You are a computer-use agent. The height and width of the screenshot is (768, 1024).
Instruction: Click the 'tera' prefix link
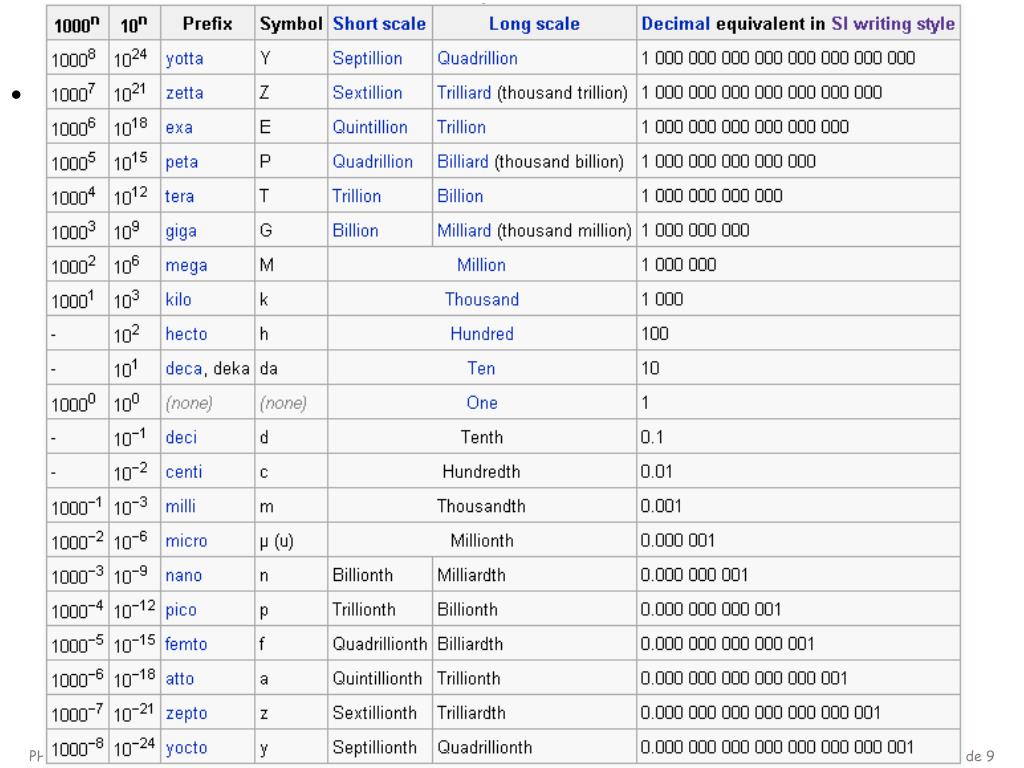pyautogui.click(x=180, y=196)
